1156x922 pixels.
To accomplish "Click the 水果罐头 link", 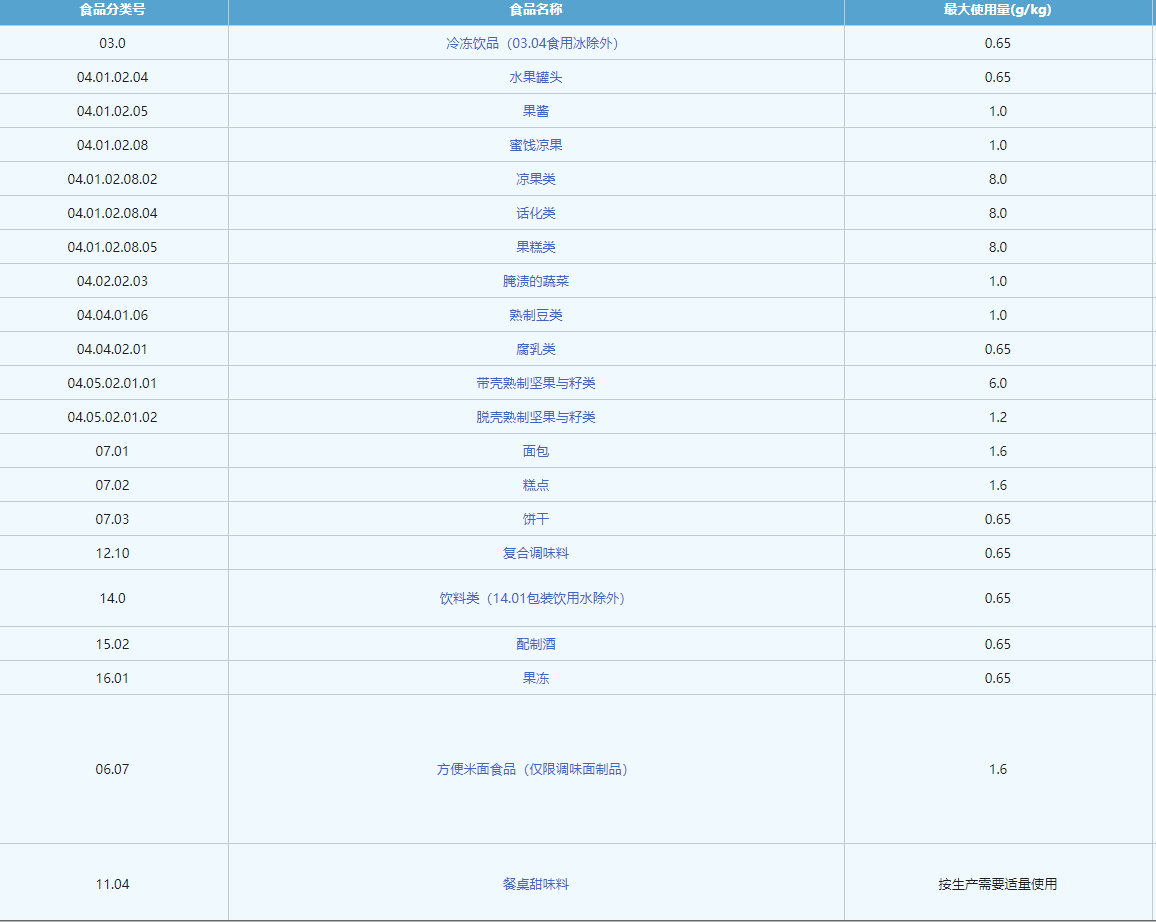I will point(535,77).
